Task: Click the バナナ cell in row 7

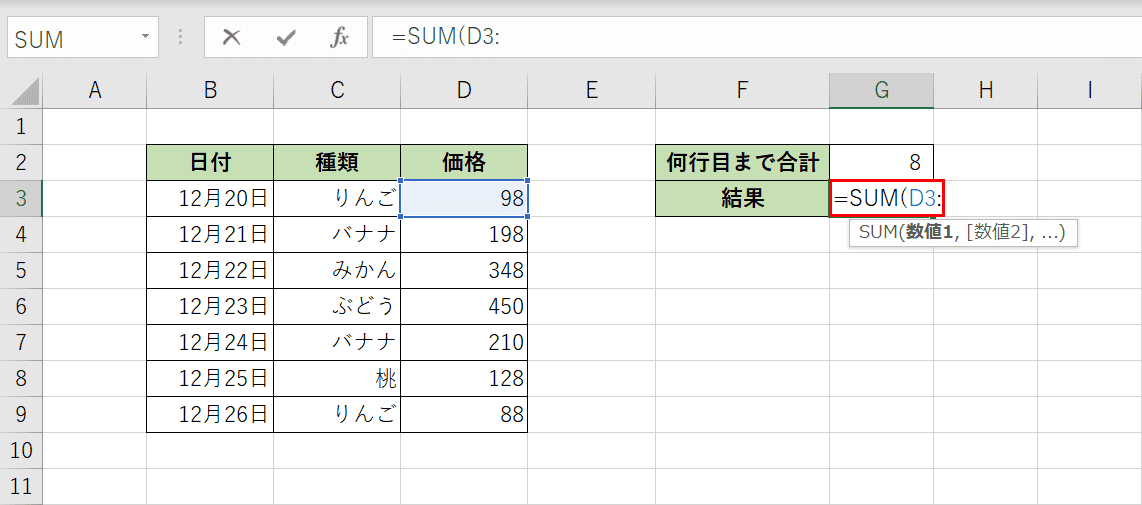Action: 336,342
